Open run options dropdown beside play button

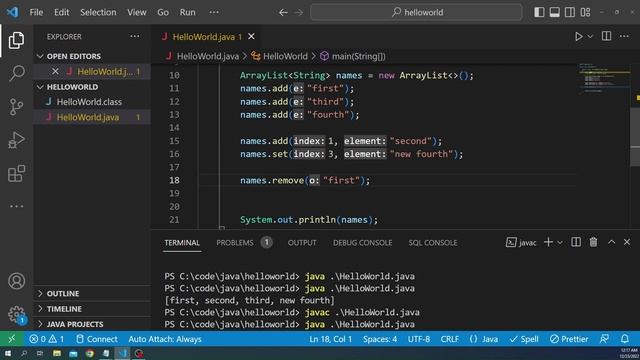590,36
